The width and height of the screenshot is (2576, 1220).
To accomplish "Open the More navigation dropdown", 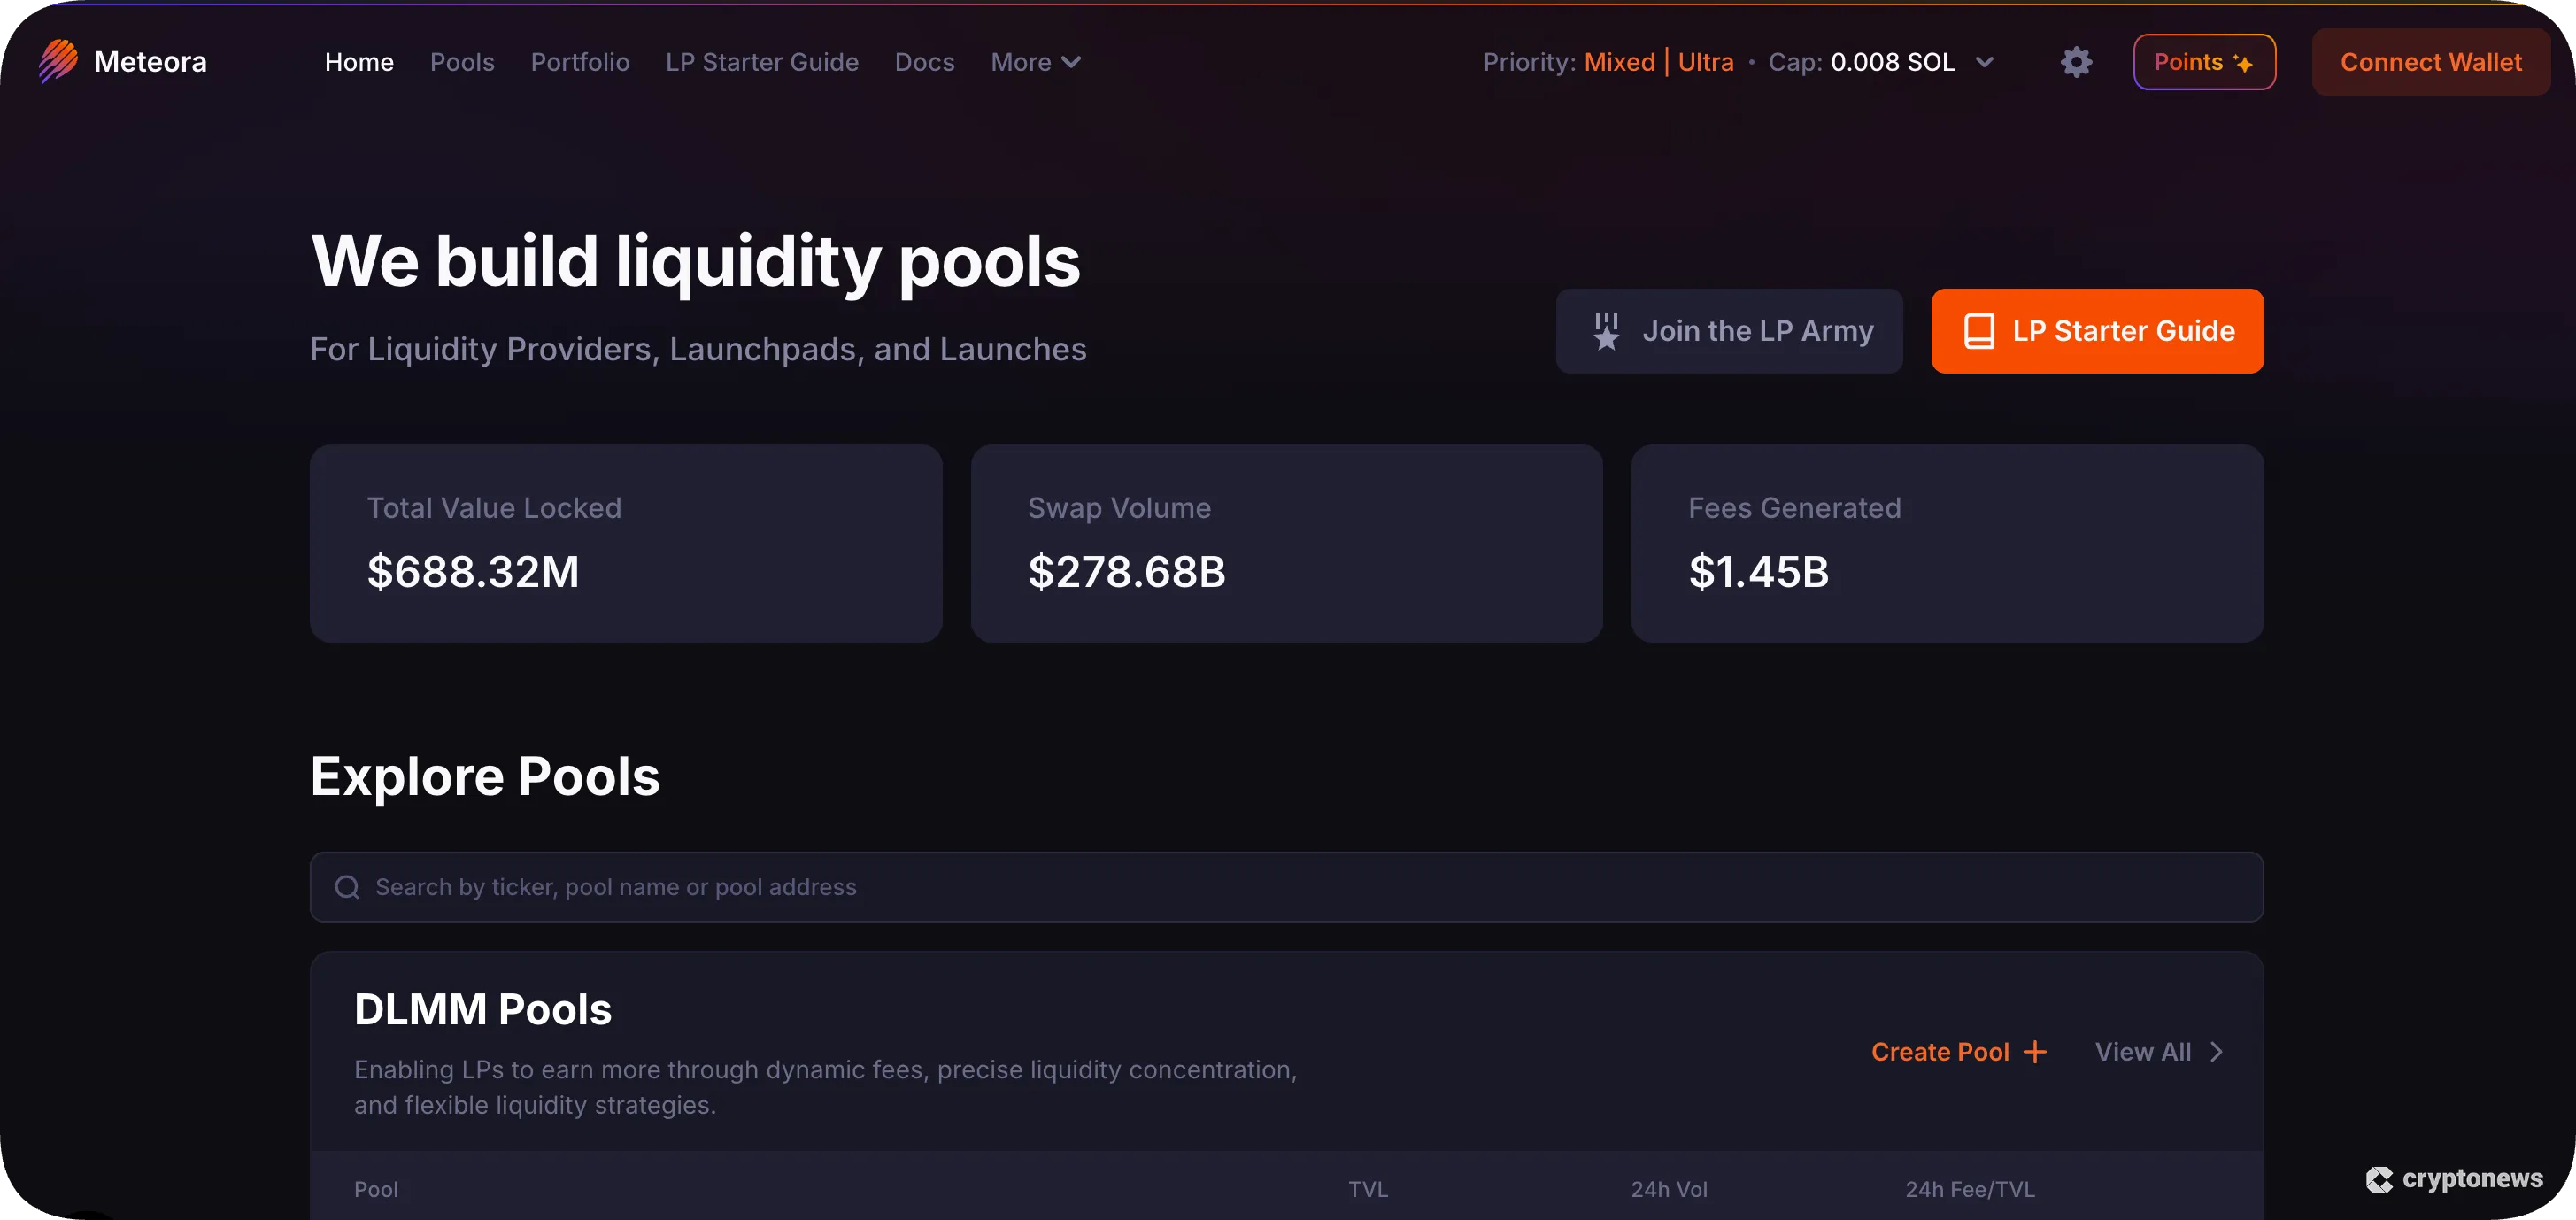I will pos(1035,61).
